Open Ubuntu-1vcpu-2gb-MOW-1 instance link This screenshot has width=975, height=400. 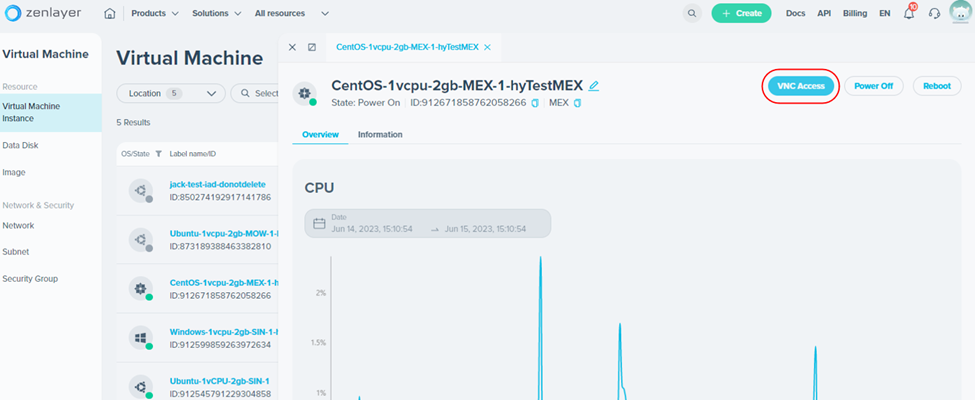click(224, 234)
